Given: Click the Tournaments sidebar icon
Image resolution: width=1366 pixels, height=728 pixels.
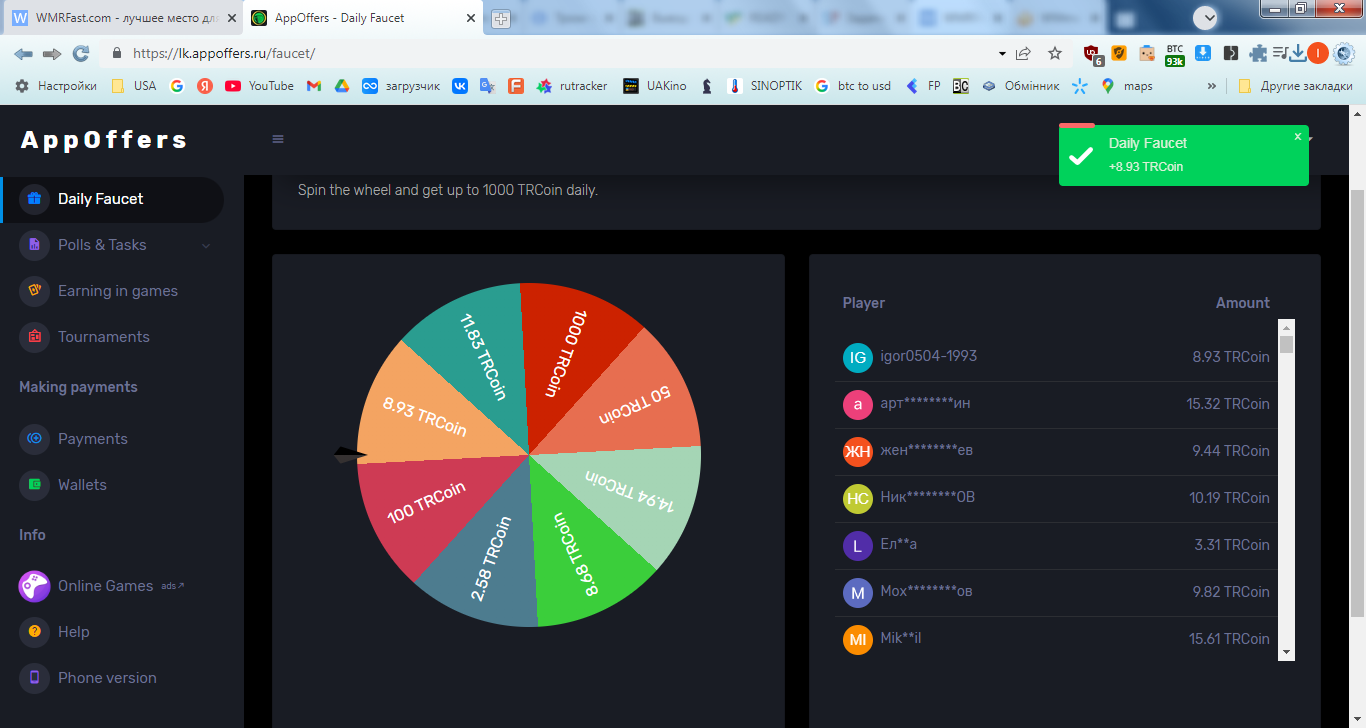Looking at the screenshot, I should (34, 337).
